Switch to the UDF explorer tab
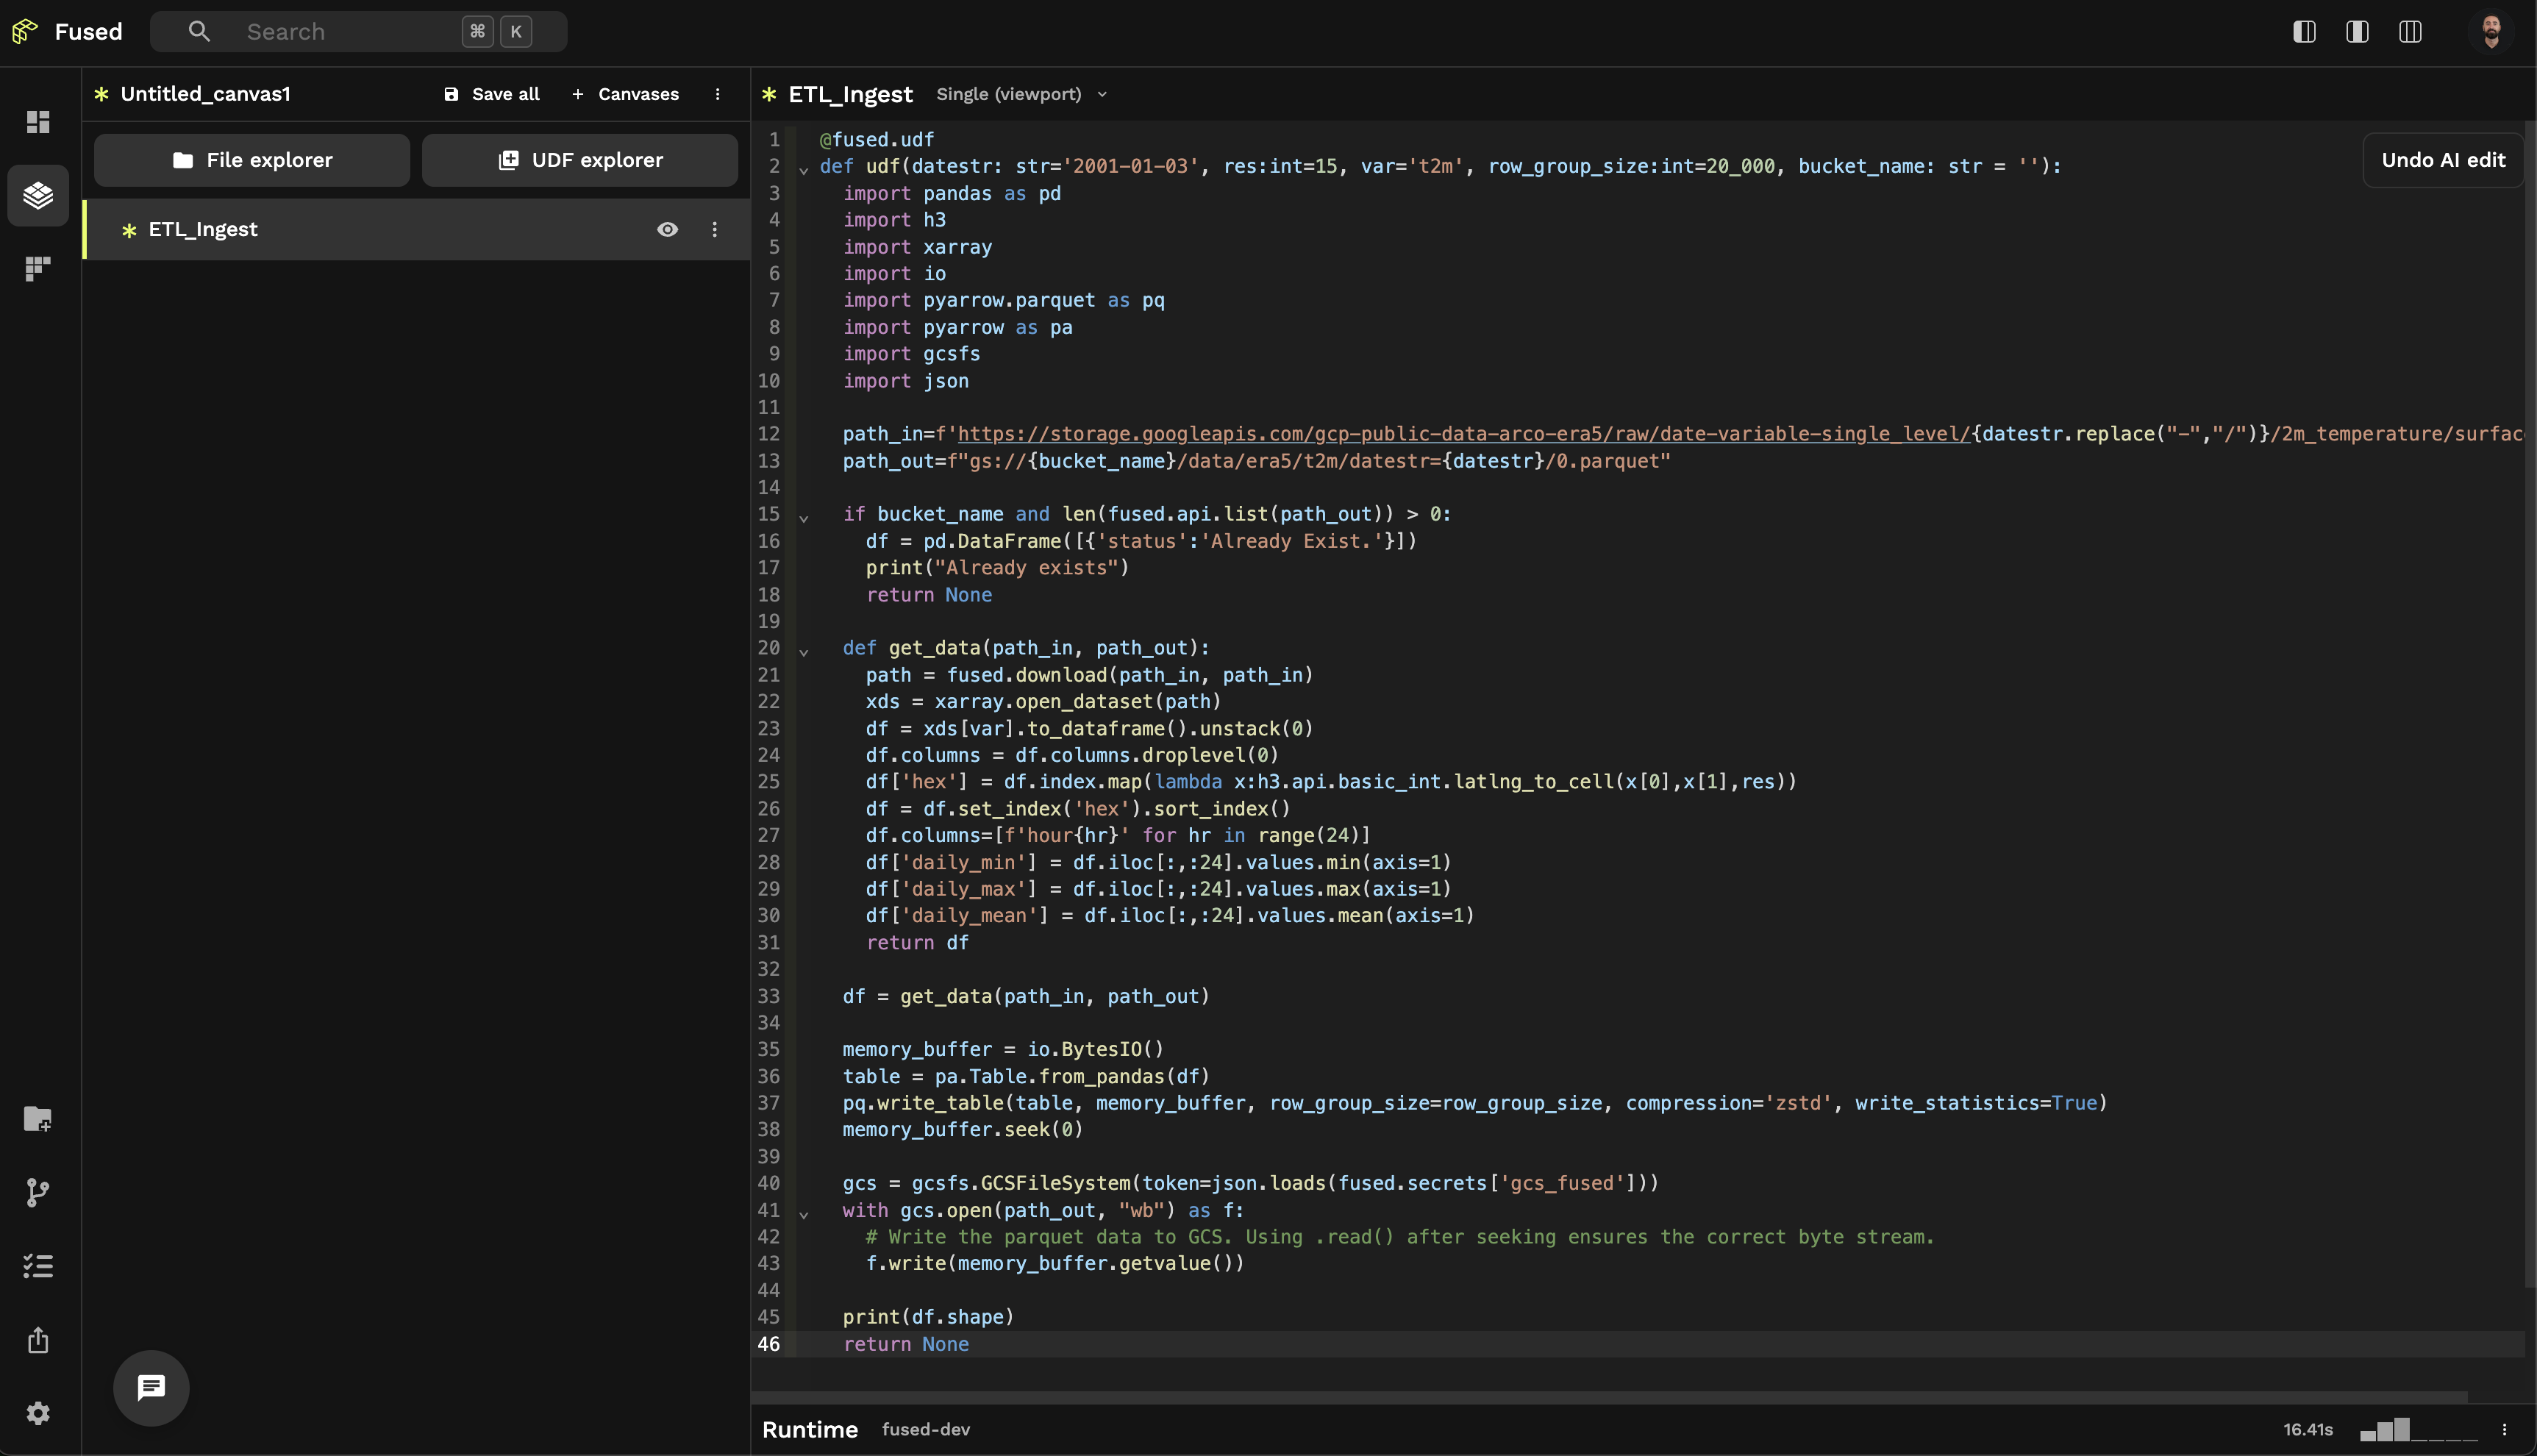2537x1456 pixels. [x=580, y=160]
